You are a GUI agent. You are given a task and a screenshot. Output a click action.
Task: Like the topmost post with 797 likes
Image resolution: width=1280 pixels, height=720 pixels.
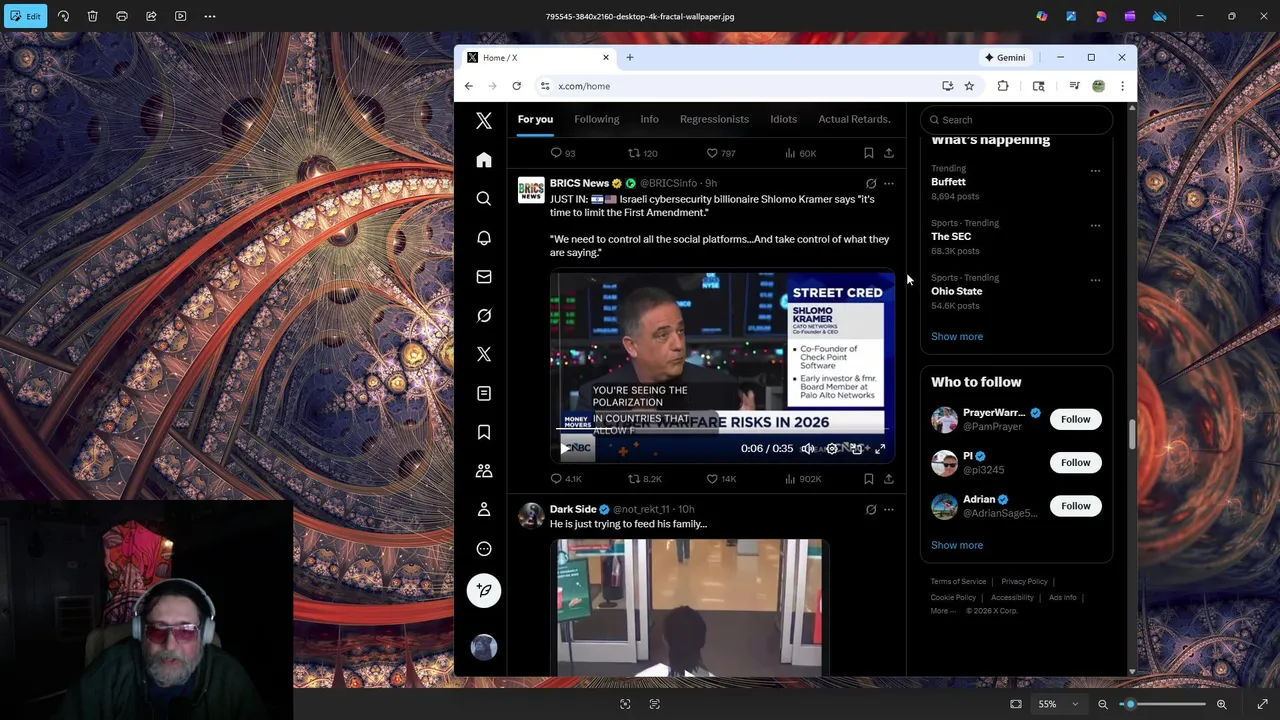tap(720, 153)
